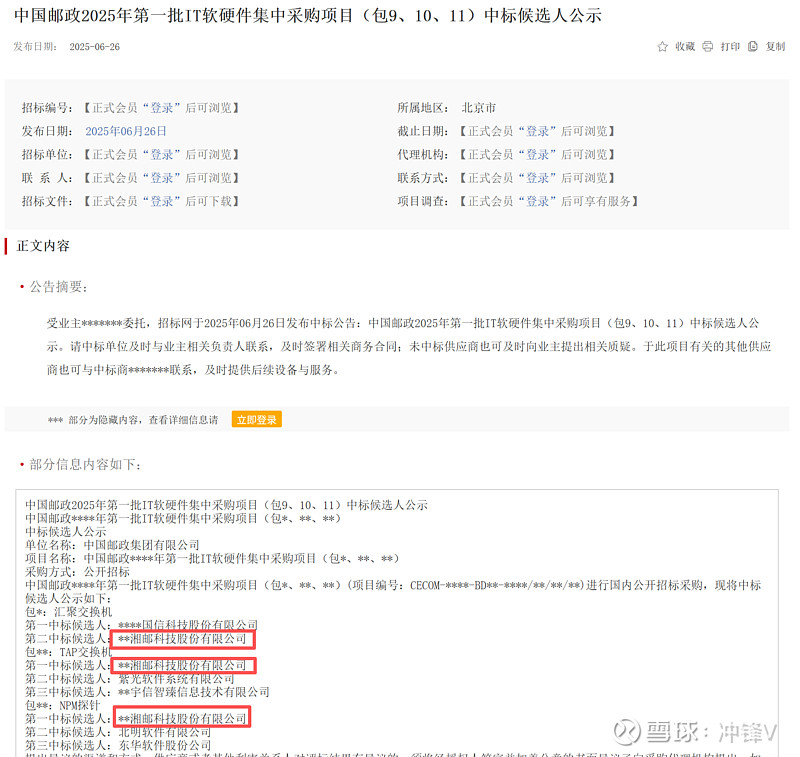This screenshot has height=757, width=800.
Task: Click 东华软件股份公司 candidate line
Action: pyautogui.click(x=118, y=745)
